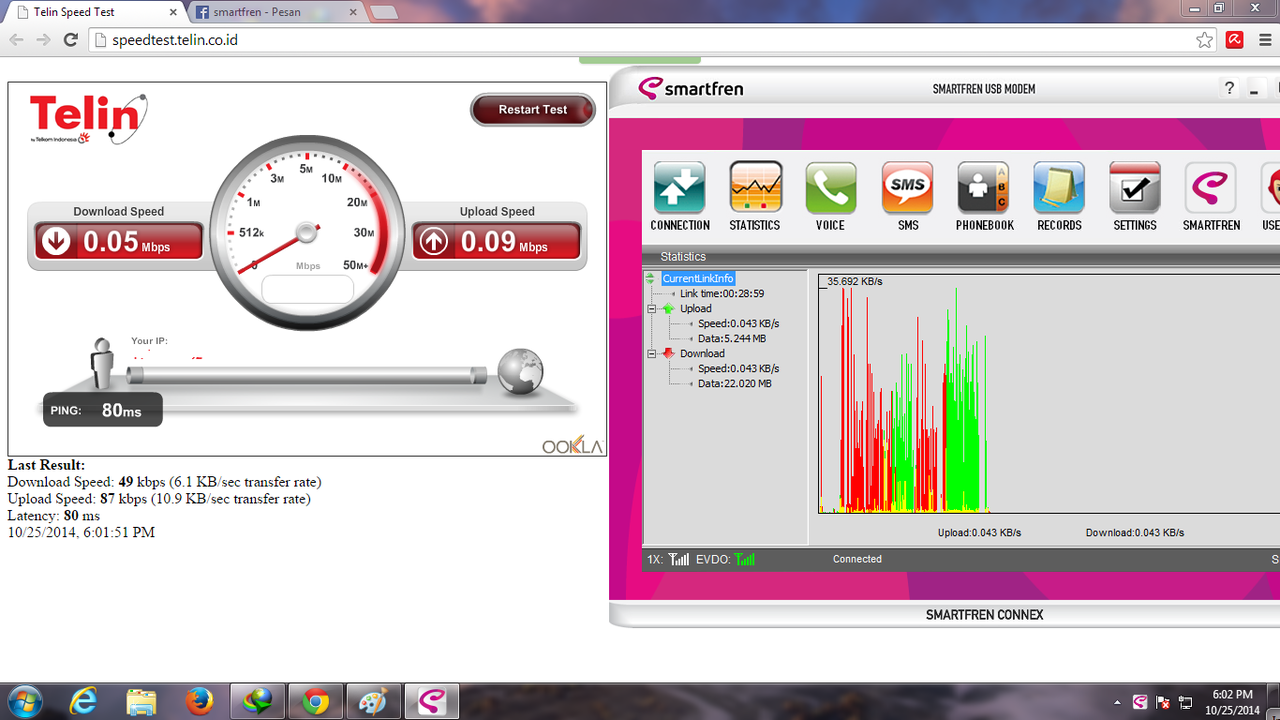Select the Download node in tree
Screen dimensions: 1280x720
(702, 354)
